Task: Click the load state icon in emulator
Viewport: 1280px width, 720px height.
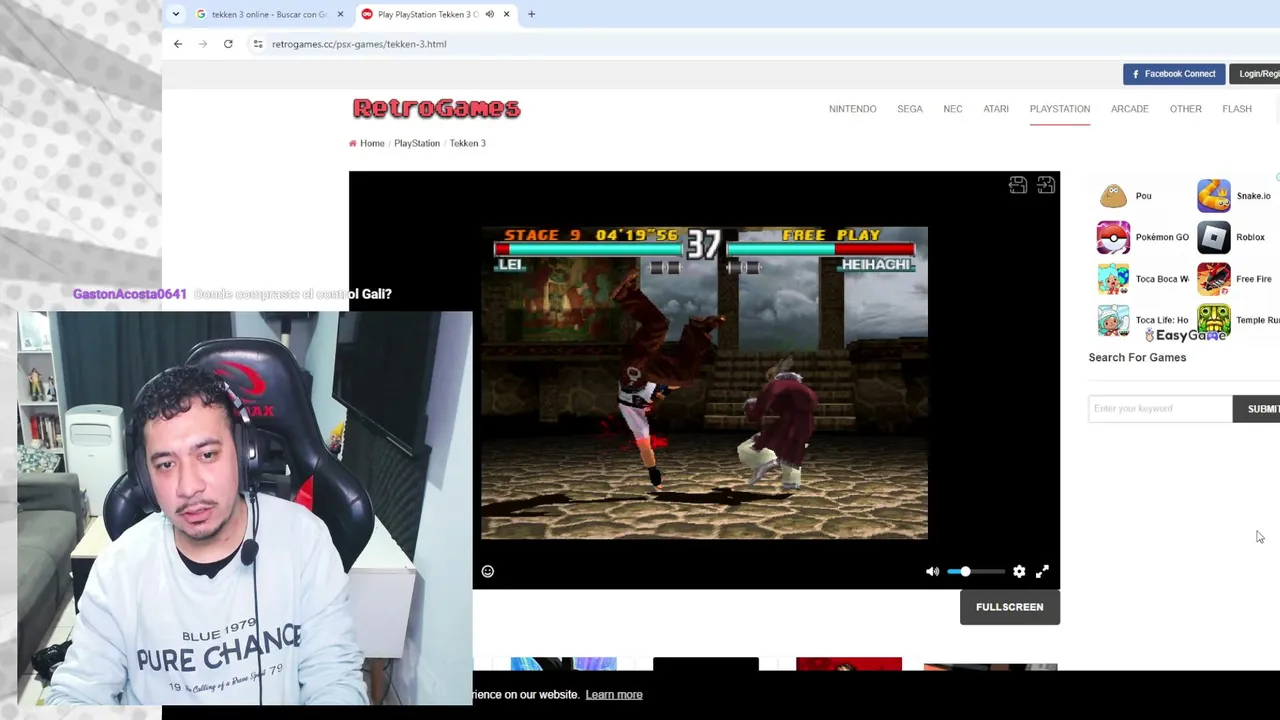Action: point(1046,185)
